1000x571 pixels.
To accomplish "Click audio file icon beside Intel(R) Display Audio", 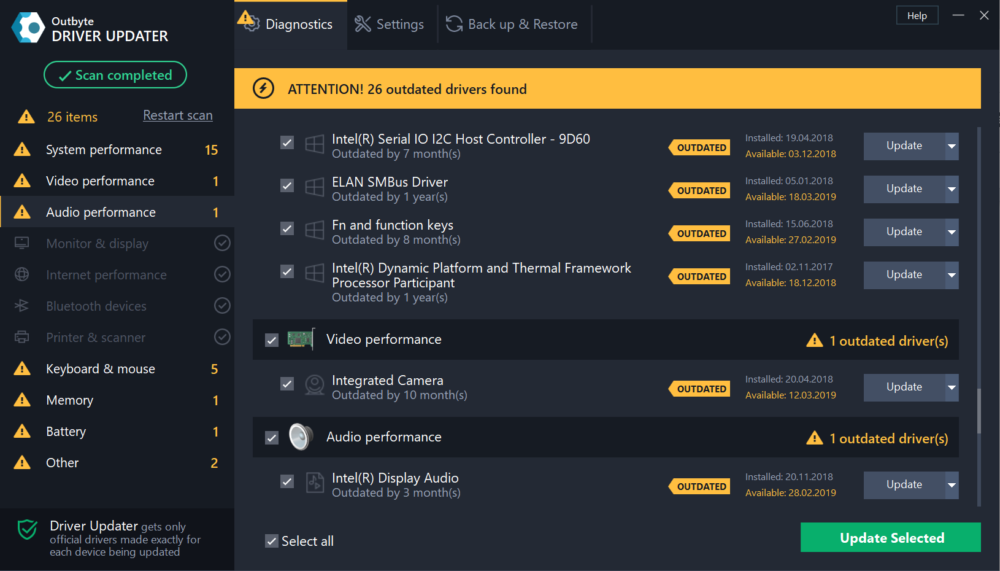I will pos(314,483).
